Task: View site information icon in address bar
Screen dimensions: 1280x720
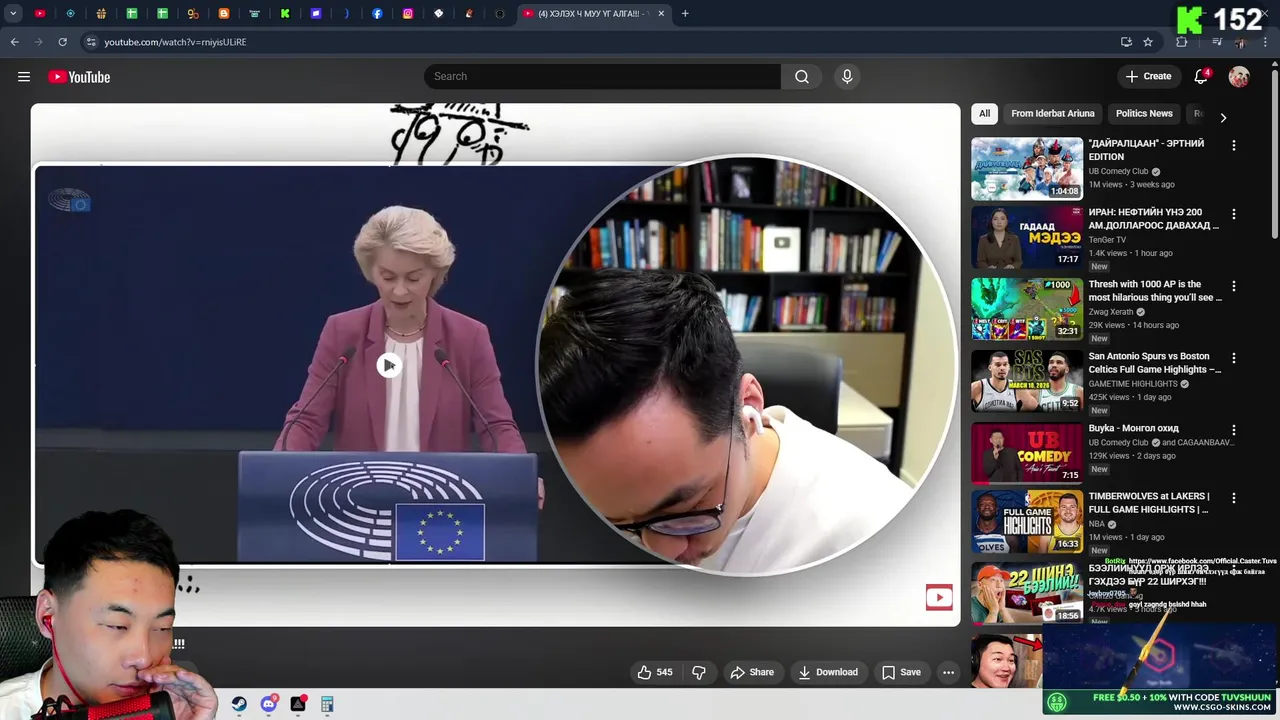Action: [91, 42]
